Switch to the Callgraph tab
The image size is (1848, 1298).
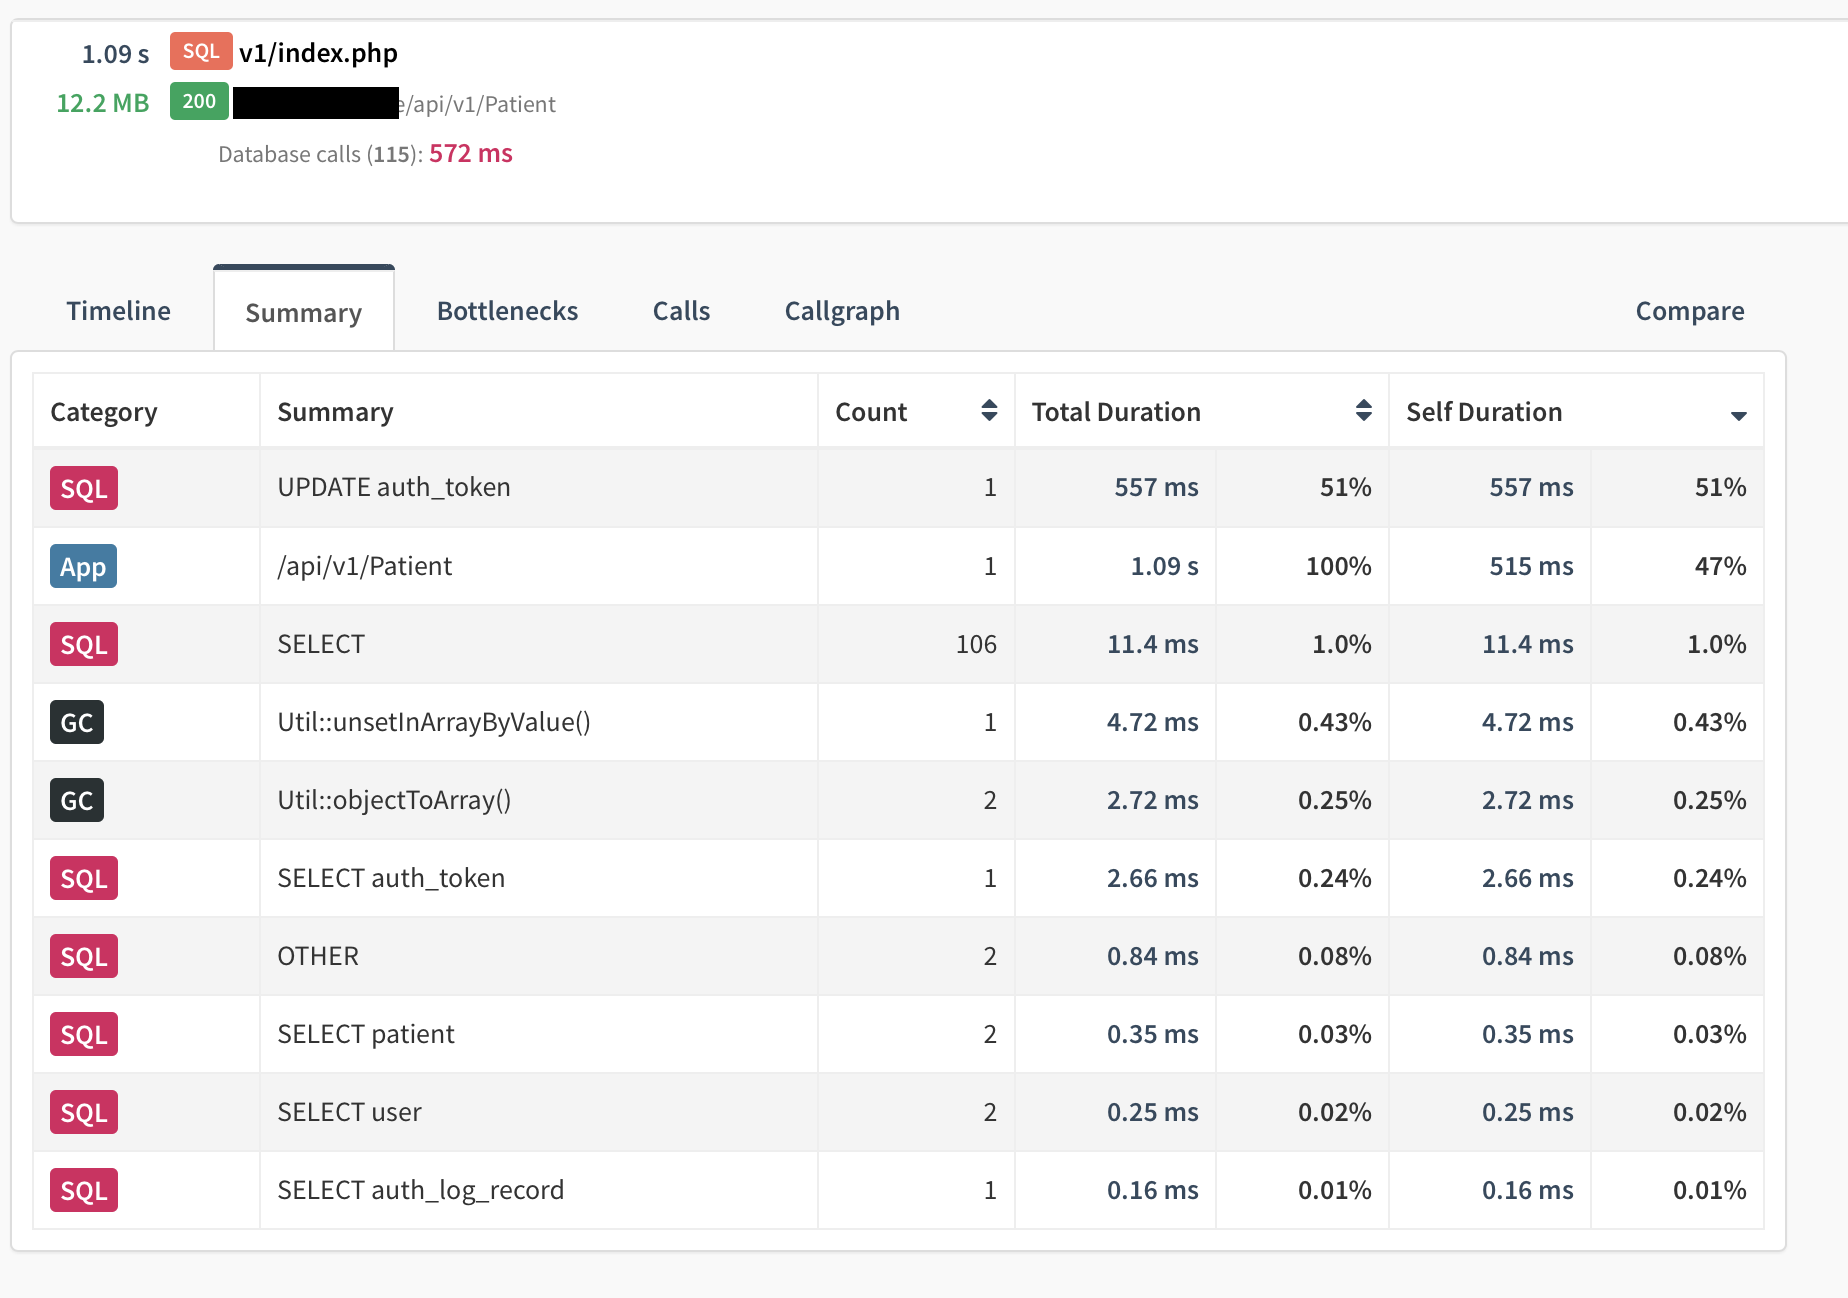point(842,311)
